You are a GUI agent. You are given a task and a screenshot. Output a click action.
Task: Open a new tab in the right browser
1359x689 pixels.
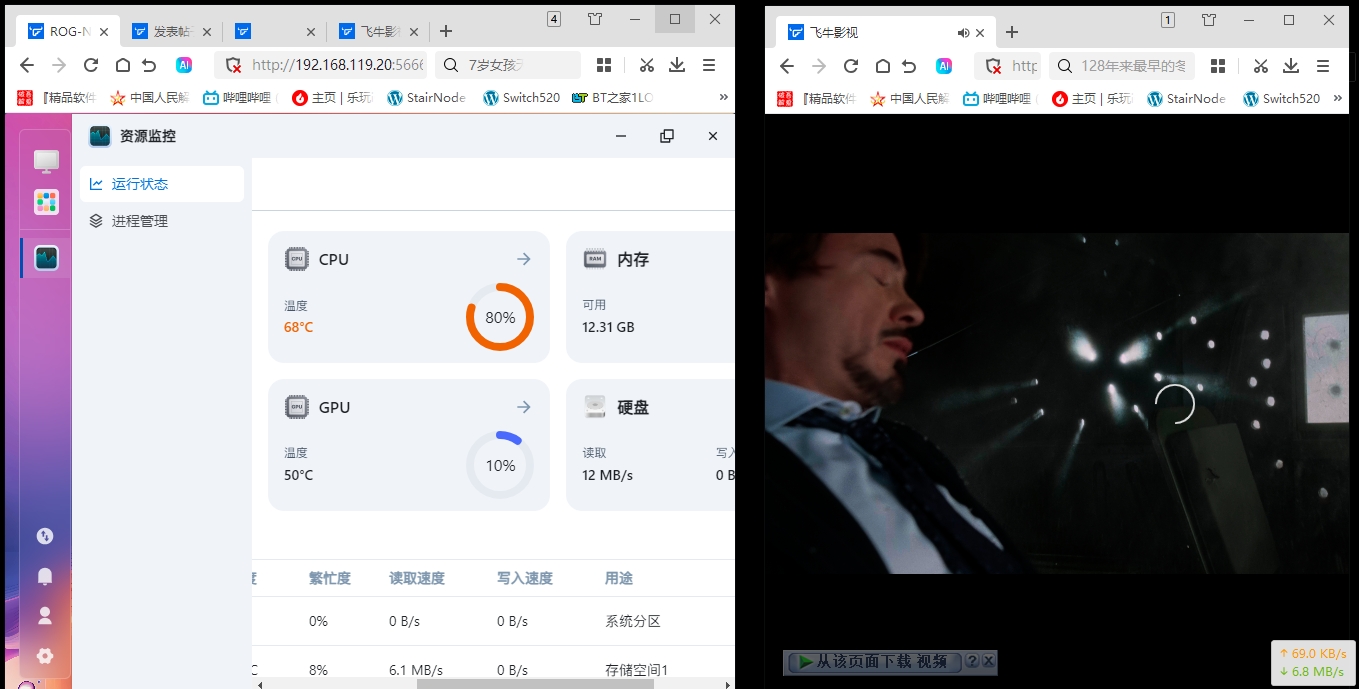pos(1012,32)
